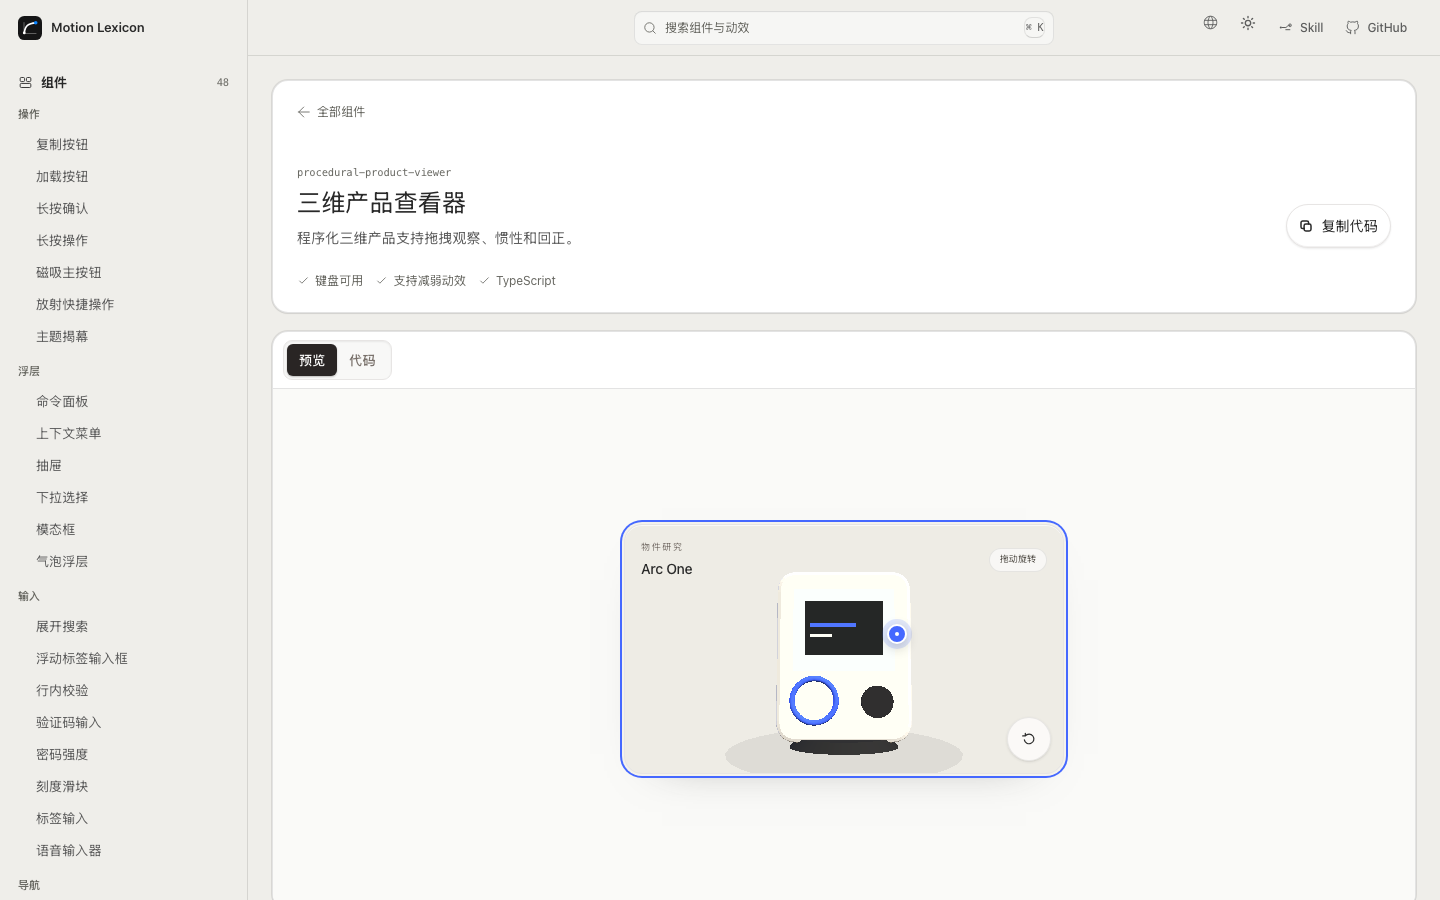The image size is (1440, 900).
Task: Click the 组件 sidebar section icon
Action: [x=26, y=83]
